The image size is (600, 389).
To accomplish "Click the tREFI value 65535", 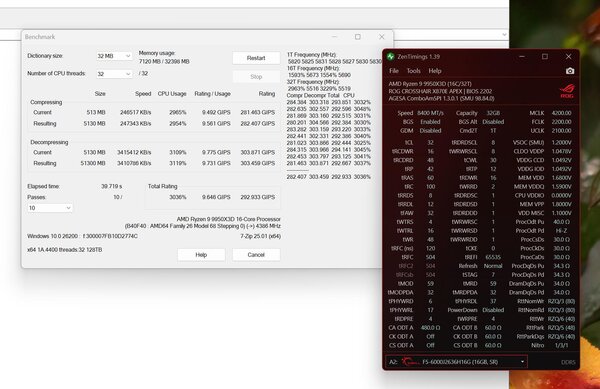I will click(493, 257).
